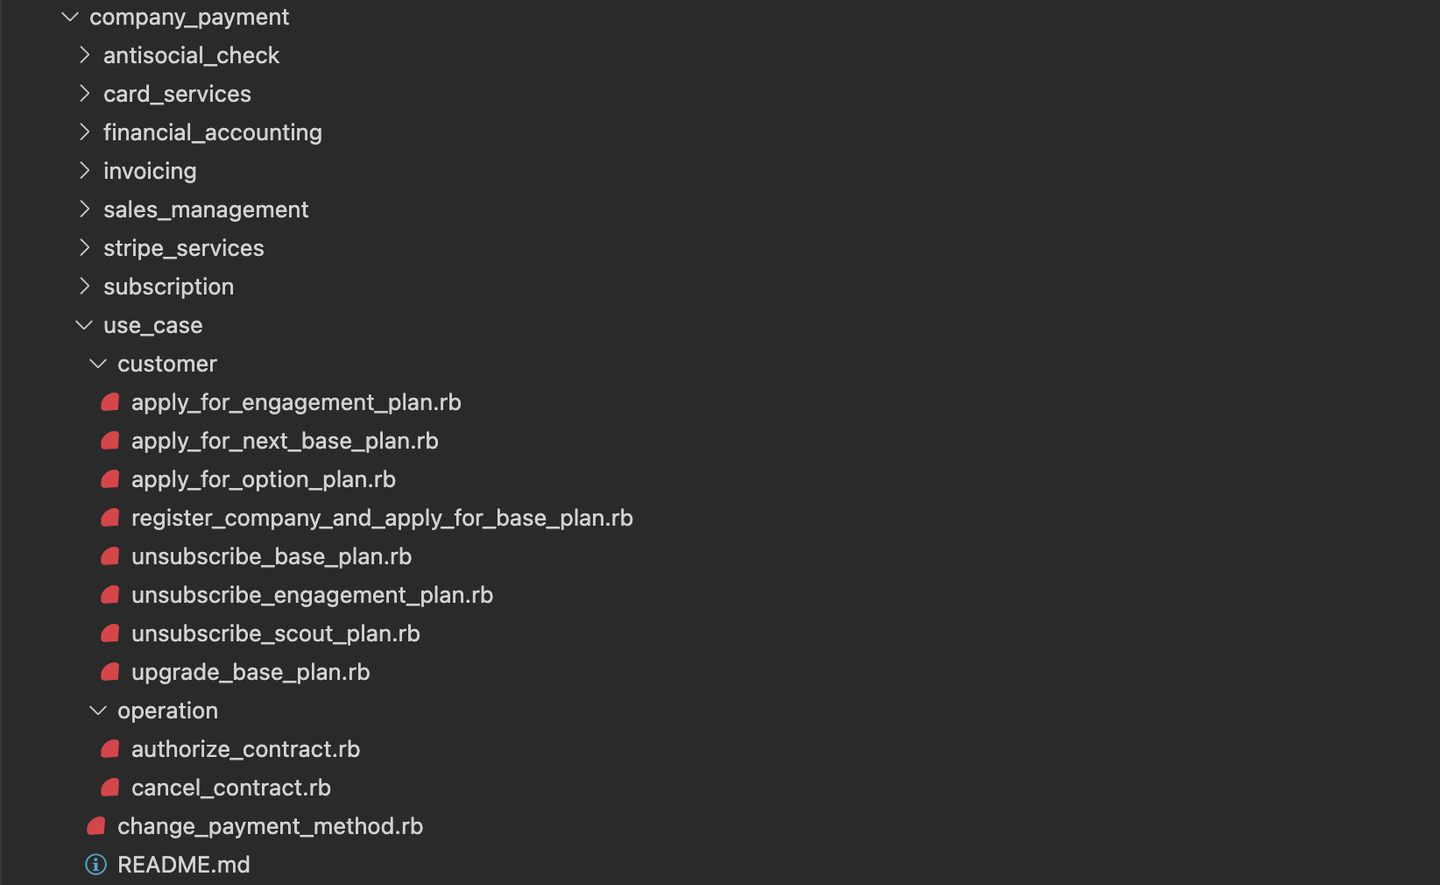Select the financial_accounting folder
Image resolution: width=1440 pixels, height=885 pixels.
(x=212, y=133)
